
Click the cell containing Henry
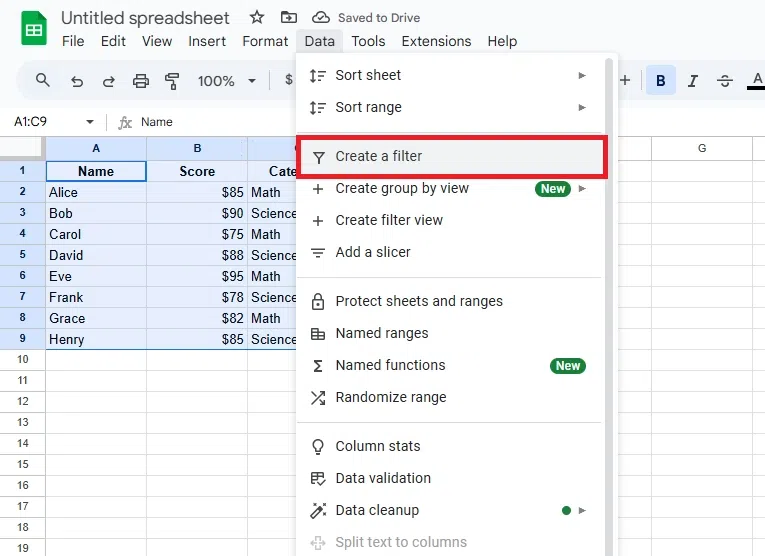(96, 339)
